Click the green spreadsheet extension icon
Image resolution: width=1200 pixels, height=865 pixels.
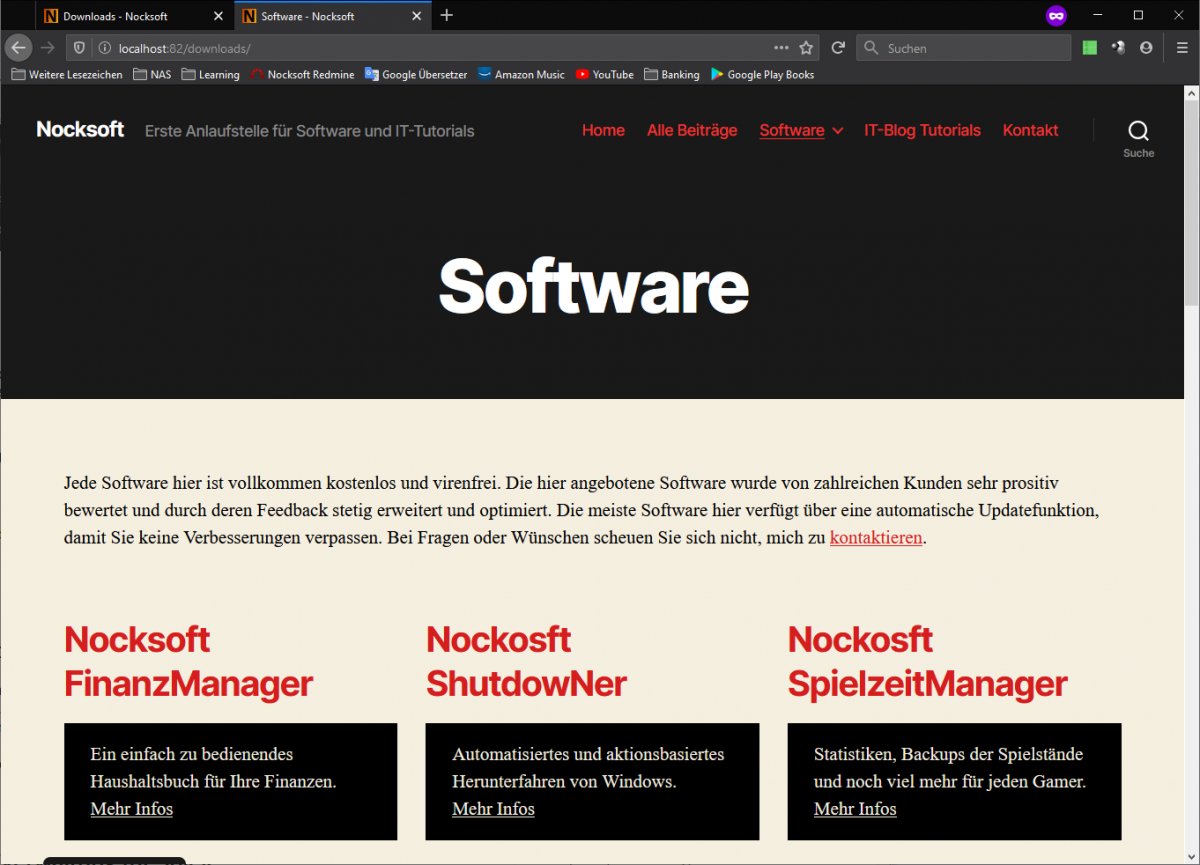point(1089,47)
